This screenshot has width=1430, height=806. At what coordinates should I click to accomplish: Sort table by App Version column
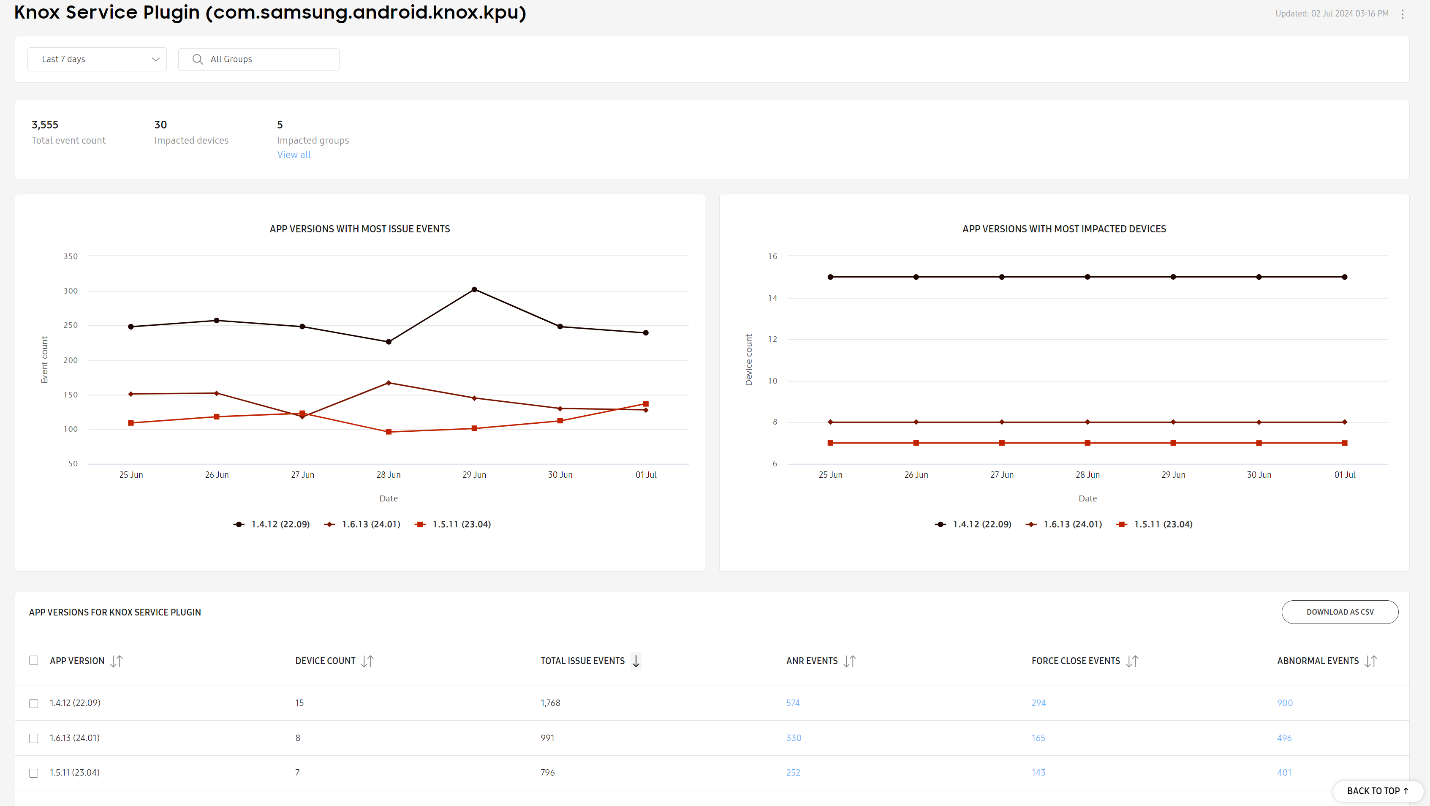[117, 661]
